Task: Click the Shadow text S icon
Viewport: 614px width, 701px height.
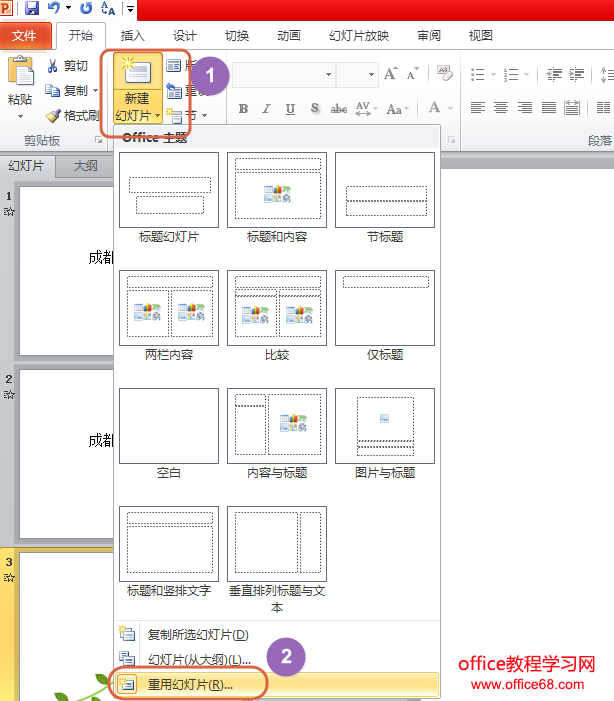Action: click(314, 109)
